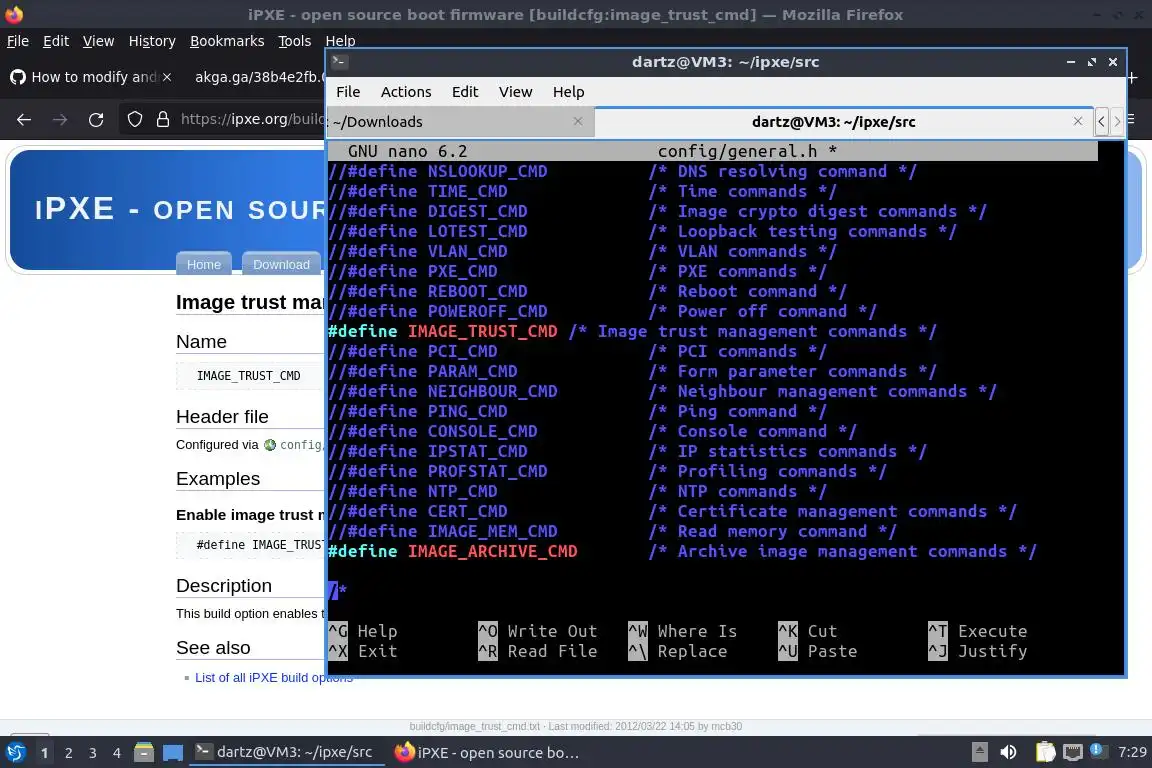
Task: Open the terminal Edit menu
Action: [x=465, y=92]
